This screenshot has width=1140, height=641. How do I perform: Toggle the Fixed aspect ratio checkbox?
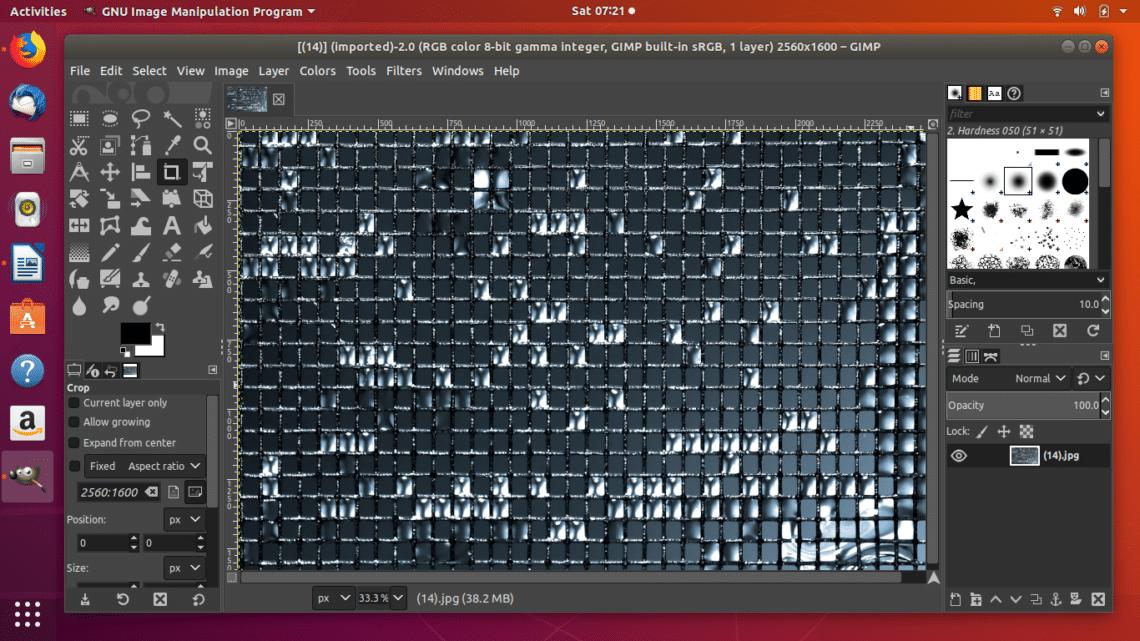[74, 466]
